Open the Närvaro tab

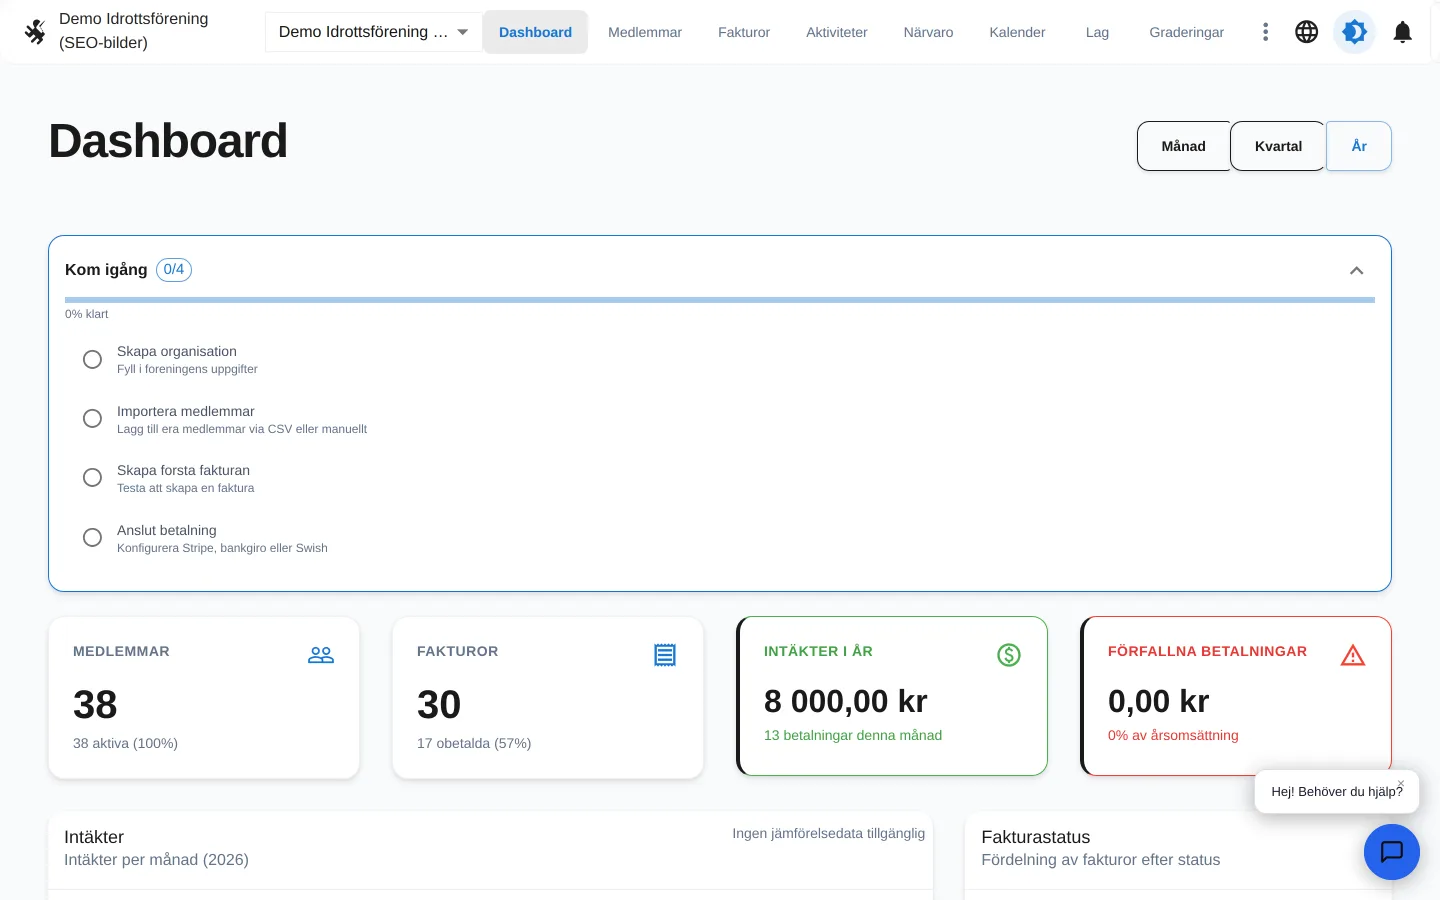click(928, 32)
